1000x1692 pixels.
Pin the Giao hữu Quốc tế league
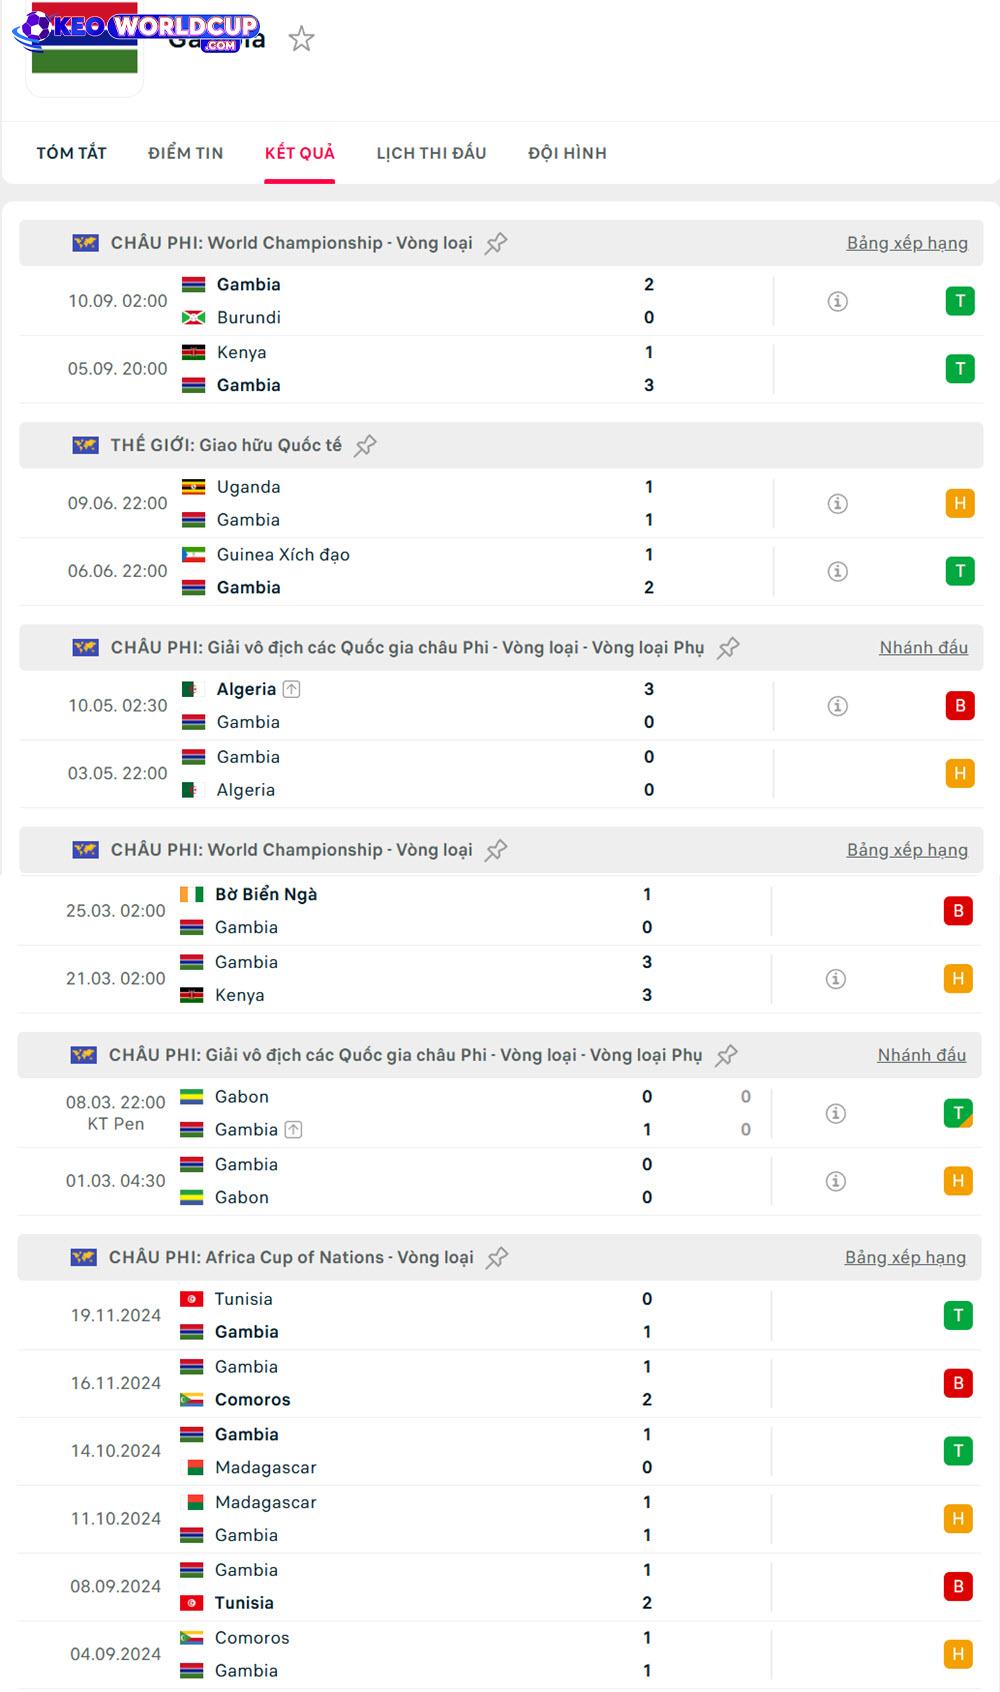pos(366,445)
